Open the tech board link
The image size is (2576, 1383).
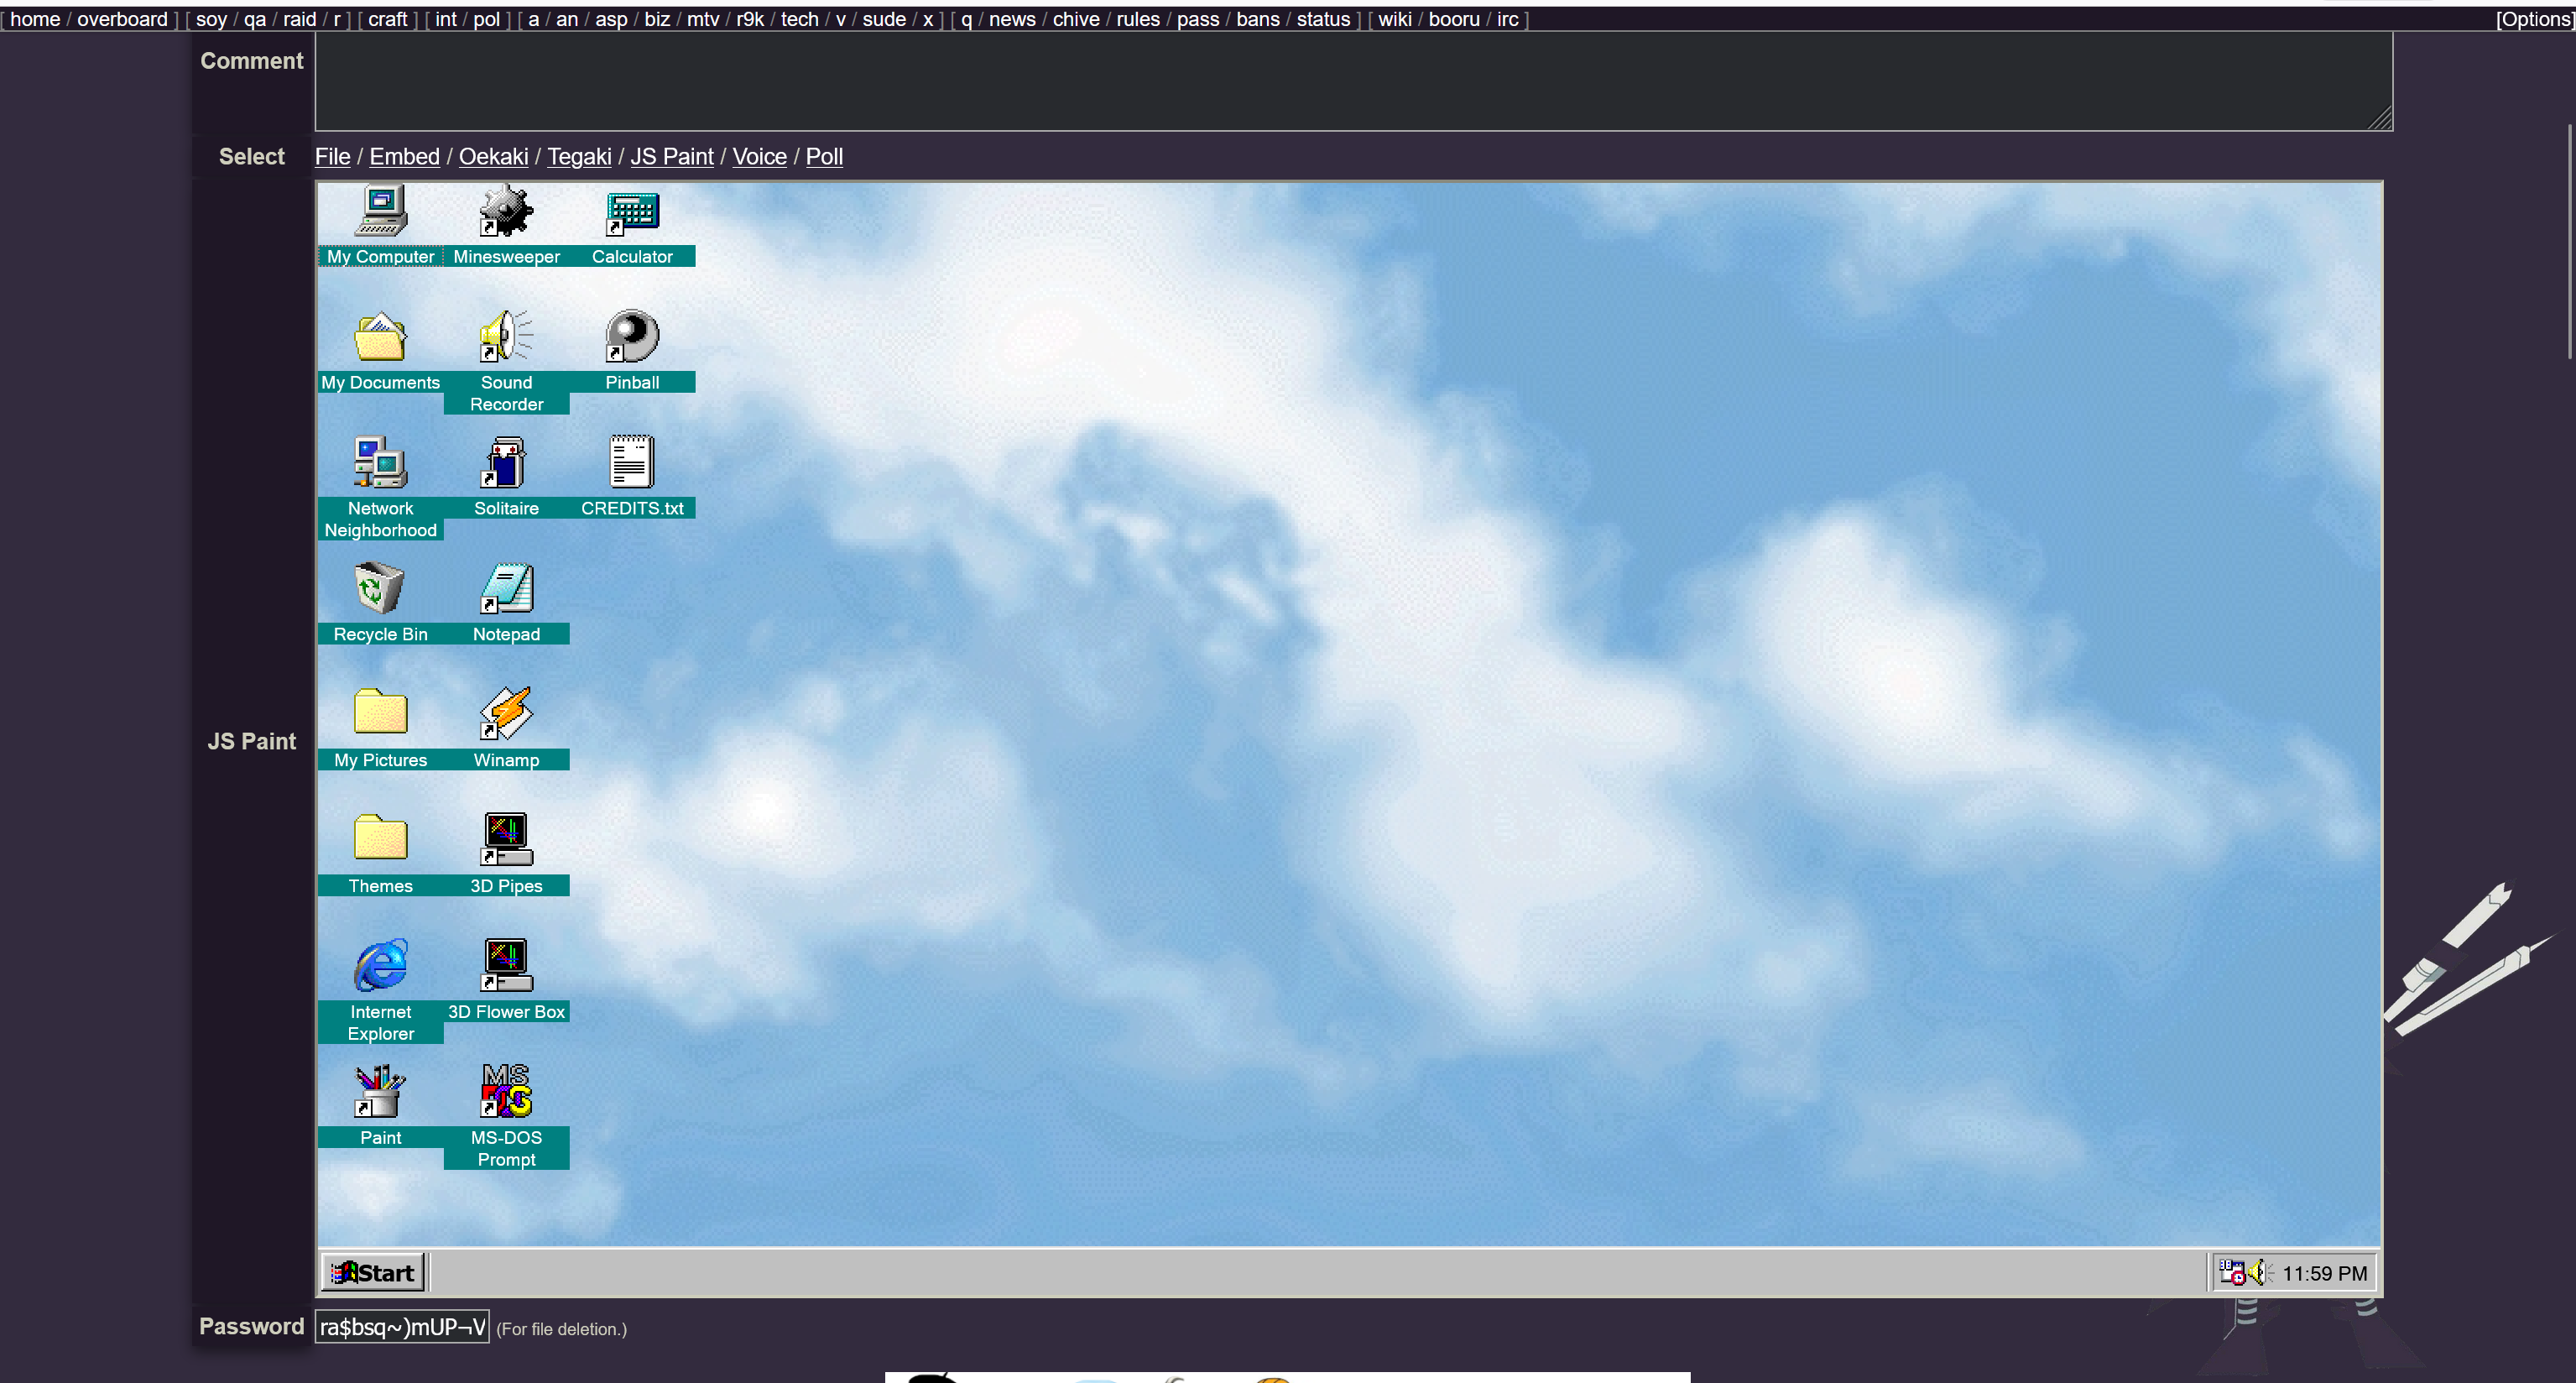coord(799,19)
